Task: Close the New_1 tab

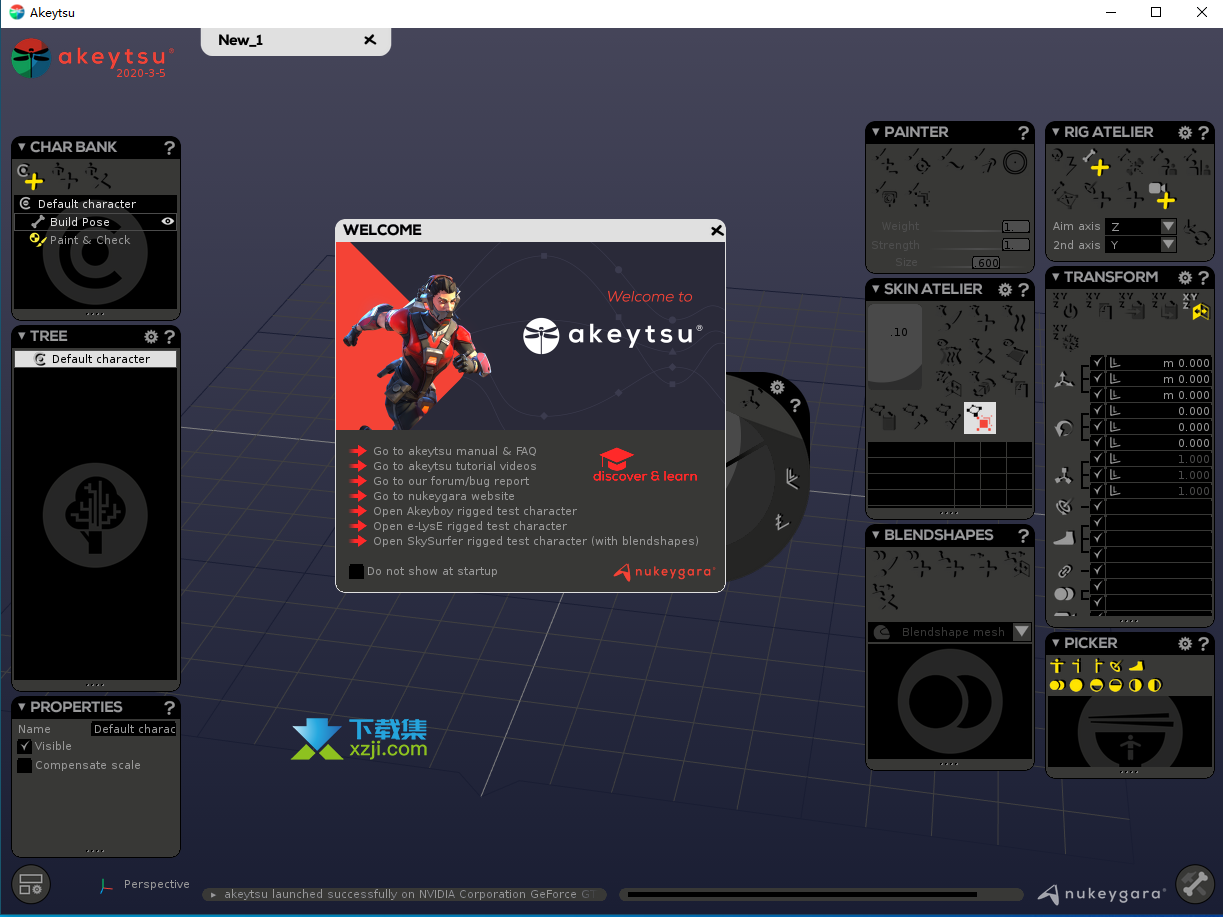Action: (370, 40)
